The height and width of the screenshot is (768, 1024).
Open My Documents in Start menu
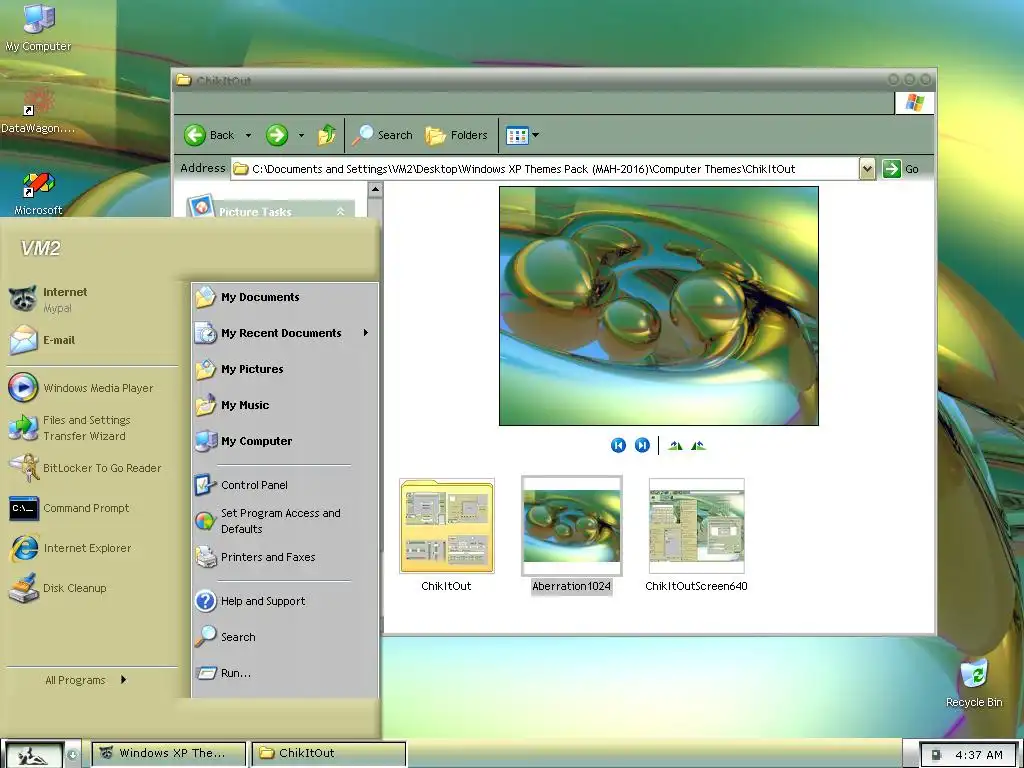pyautogui.click(x=285, y=297)
